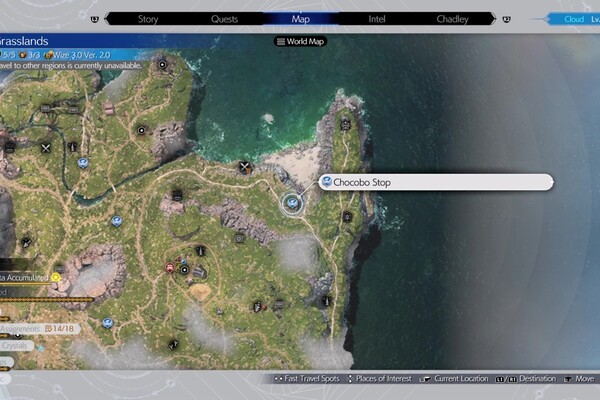Select the cave marker above the rocky ridge
600x400 pixels.
coord(177,195)
